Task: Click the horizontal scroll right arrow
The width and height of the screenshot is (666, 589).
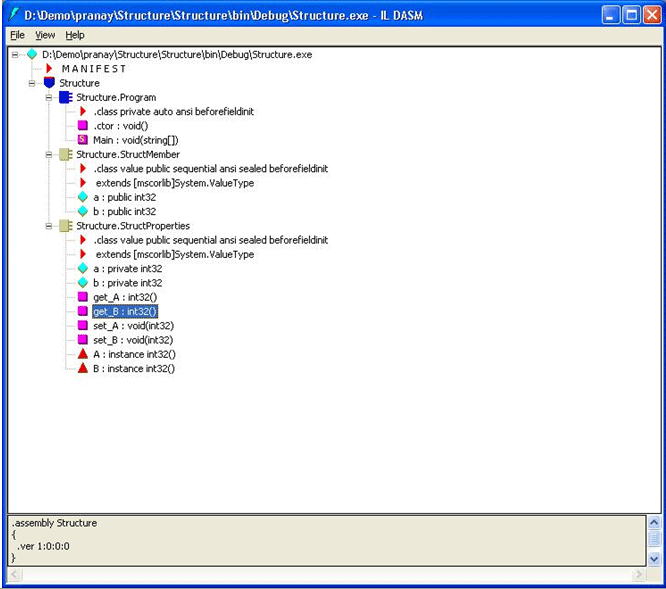Action: point(638,575)
